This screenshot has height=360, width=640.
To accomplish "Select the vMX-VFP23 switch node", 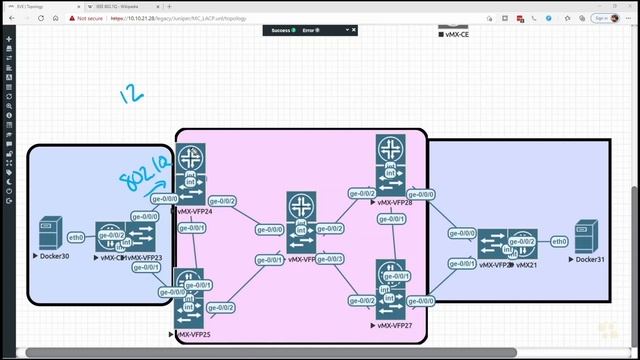I will pos(140,237).
